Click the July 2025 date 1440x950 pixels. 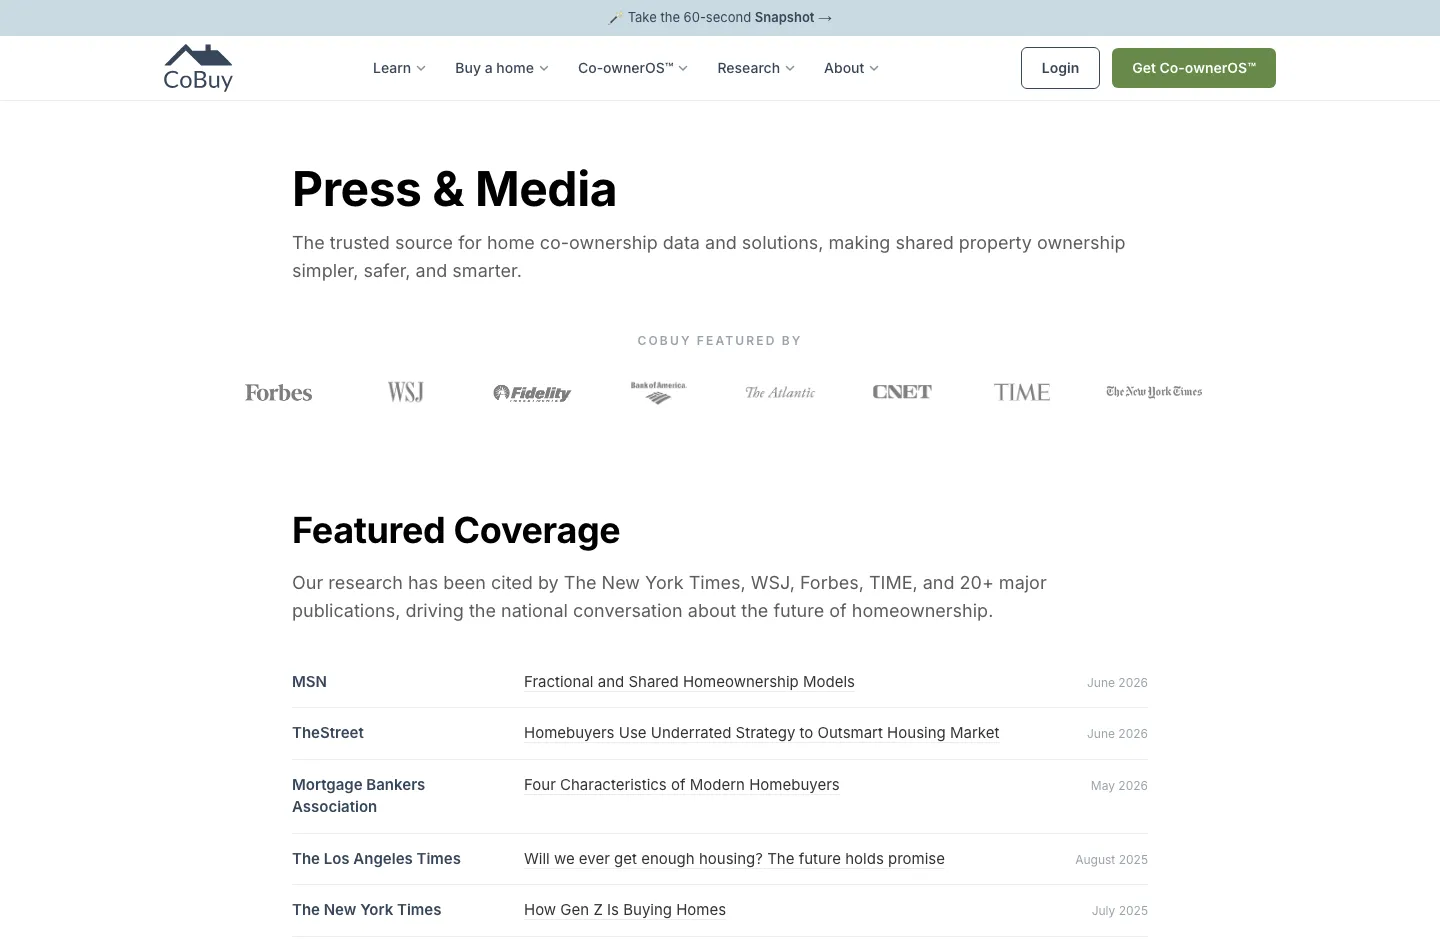coord(1120,911)
